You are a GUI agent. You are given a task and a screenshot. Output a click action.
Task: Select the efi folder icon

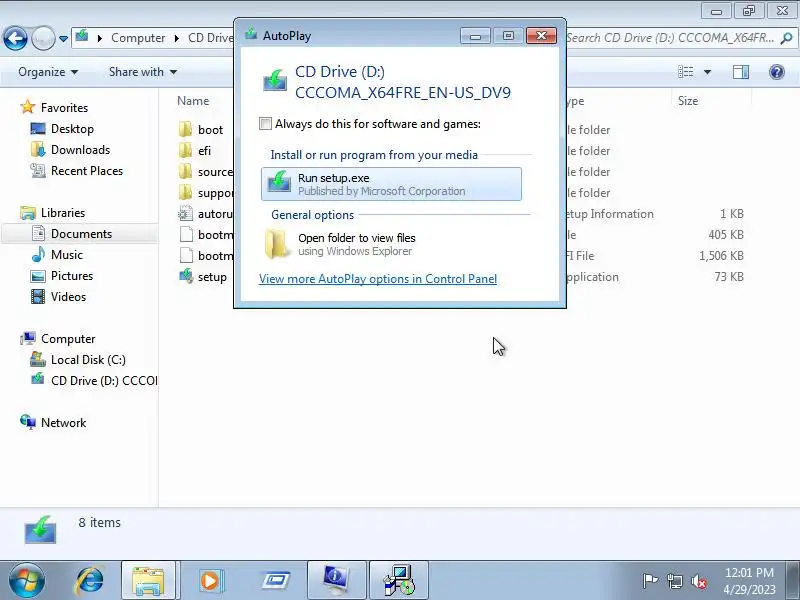186,151
